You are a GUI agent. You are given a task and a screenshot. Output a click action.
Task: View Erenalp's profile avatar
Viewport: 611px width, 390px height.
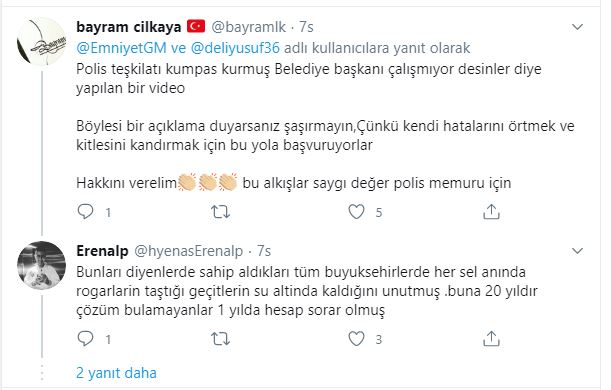coord(41,265)
